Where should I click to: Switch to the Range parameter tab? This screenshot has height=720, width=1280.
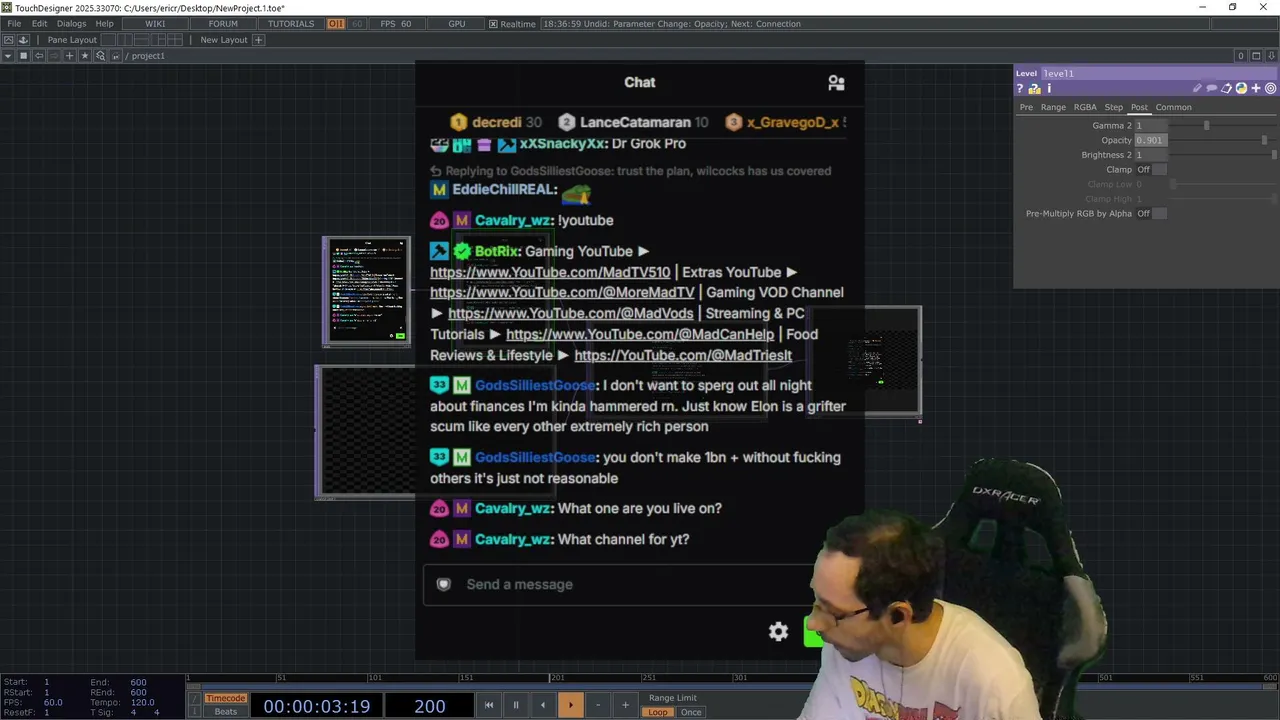pyautogui.click(x=1053, y=107)
